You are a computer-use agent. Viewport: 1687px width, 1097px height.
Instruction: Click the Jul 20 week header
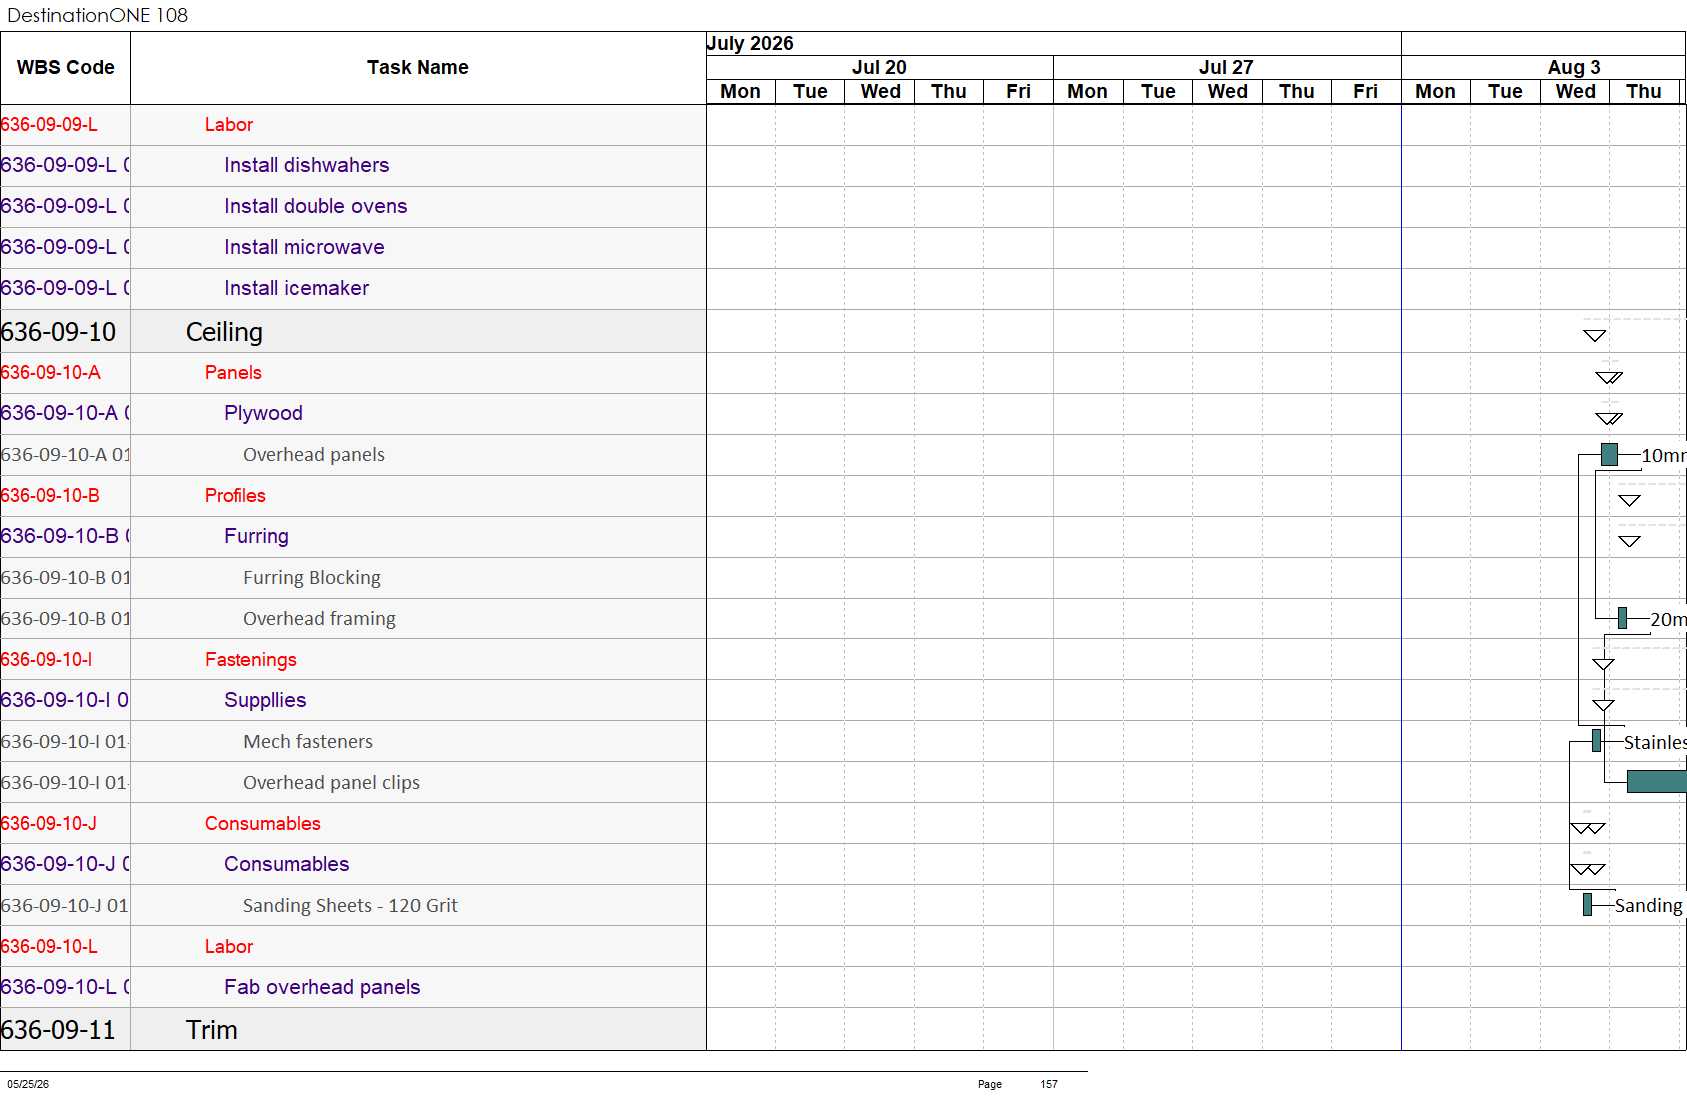tap(879, 67)
